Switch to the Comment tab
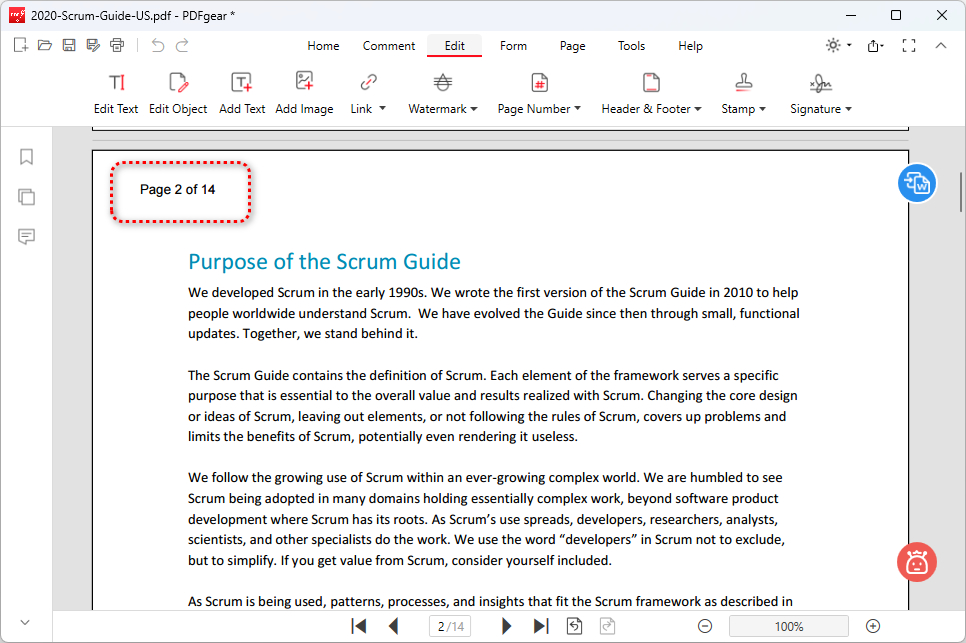The width and height of the screenshot is (966, 643). click(x=388, y=46)
